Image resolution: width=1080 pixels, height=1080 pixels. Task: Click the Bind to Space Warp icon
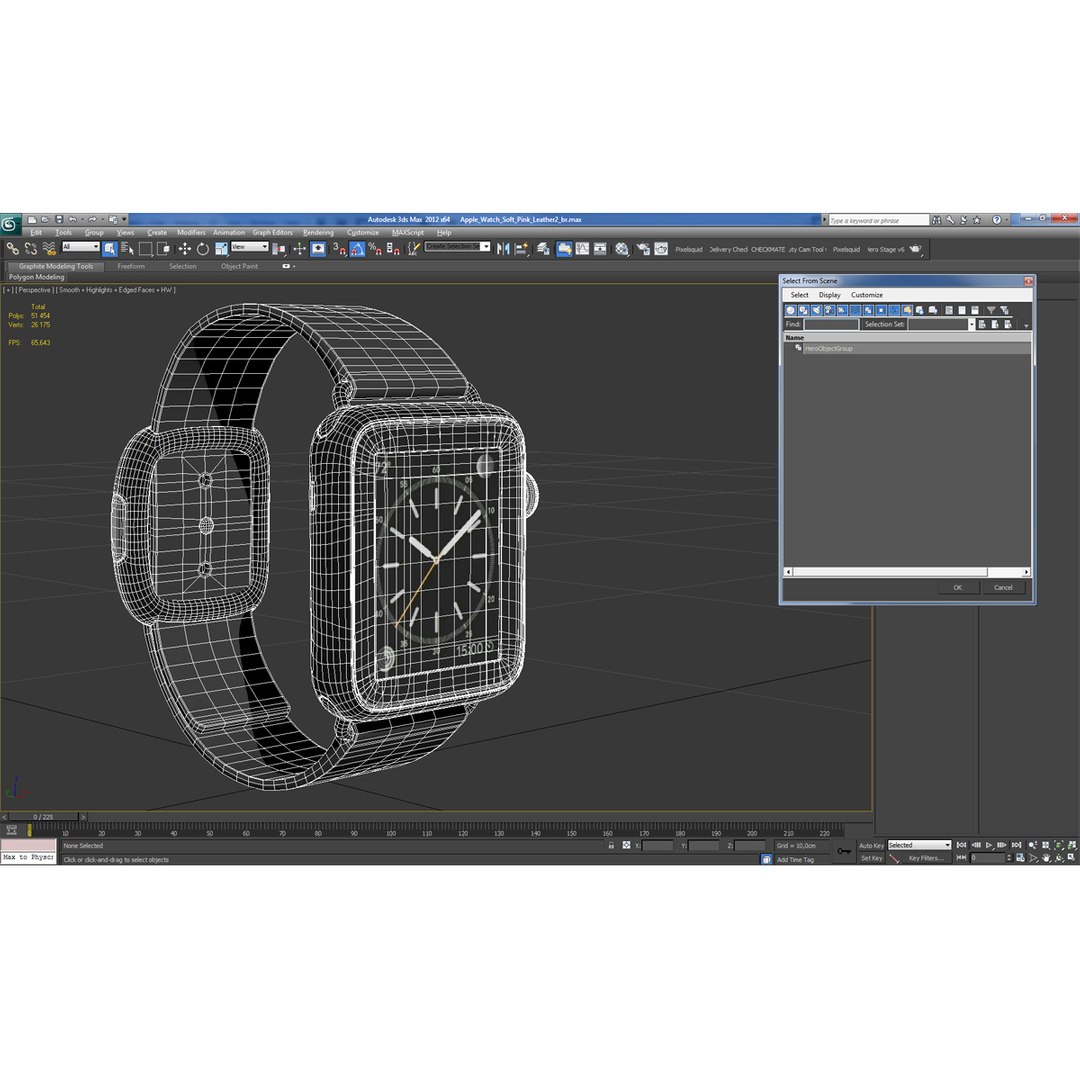(49, 249)
